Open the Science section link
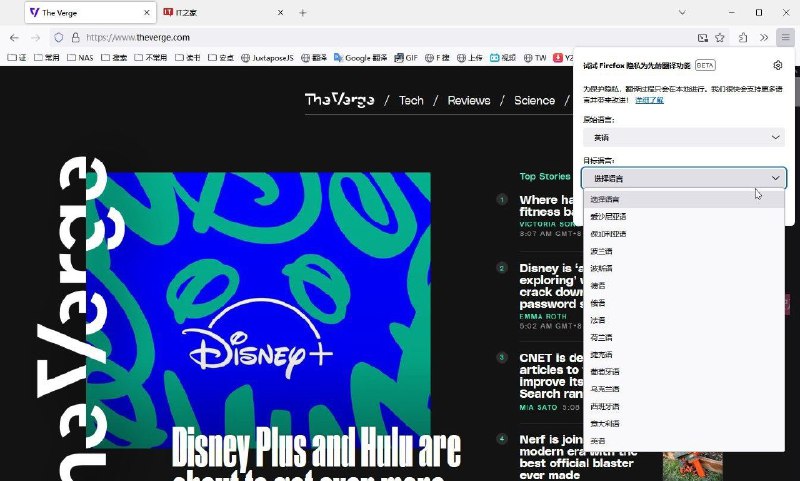The width and height of the screenshot is (800, 481). tap(534, 100)
